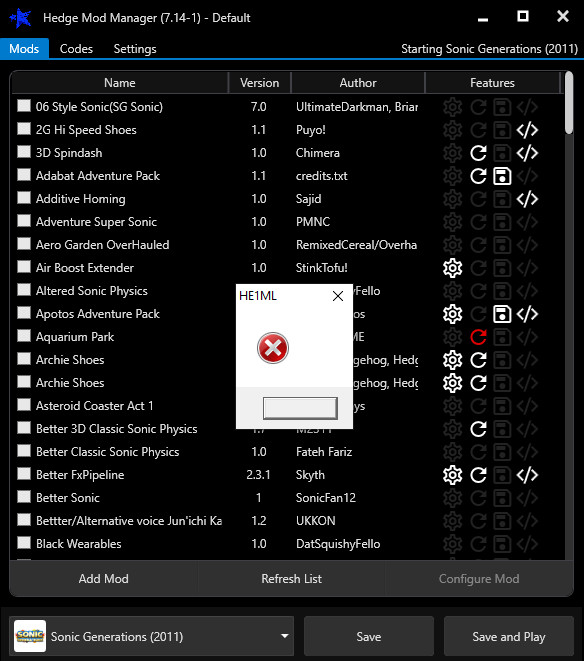
Task: Enable the 2G Hi Speed Shoes mod
Action: [24, 129]
